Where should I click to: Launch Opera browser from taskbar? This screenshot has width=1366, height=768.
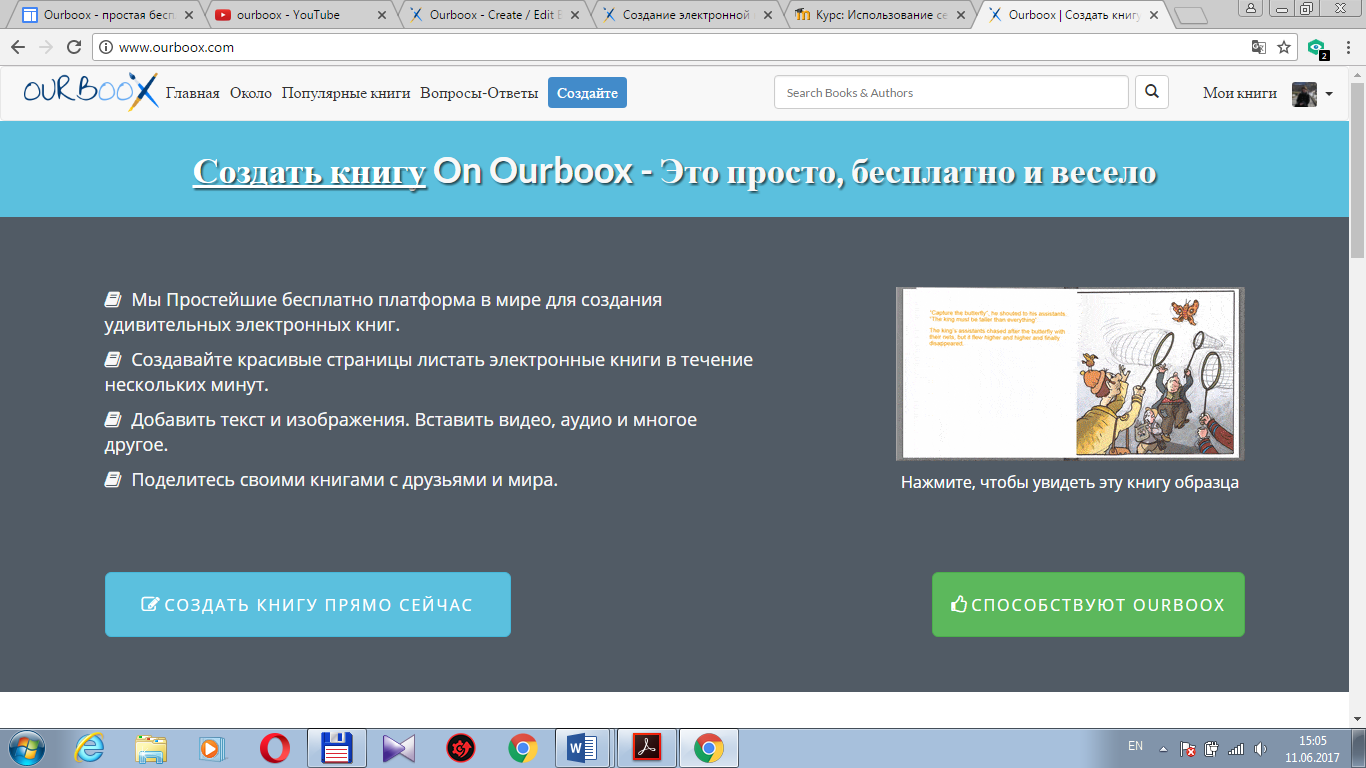(x=275, y=748)
